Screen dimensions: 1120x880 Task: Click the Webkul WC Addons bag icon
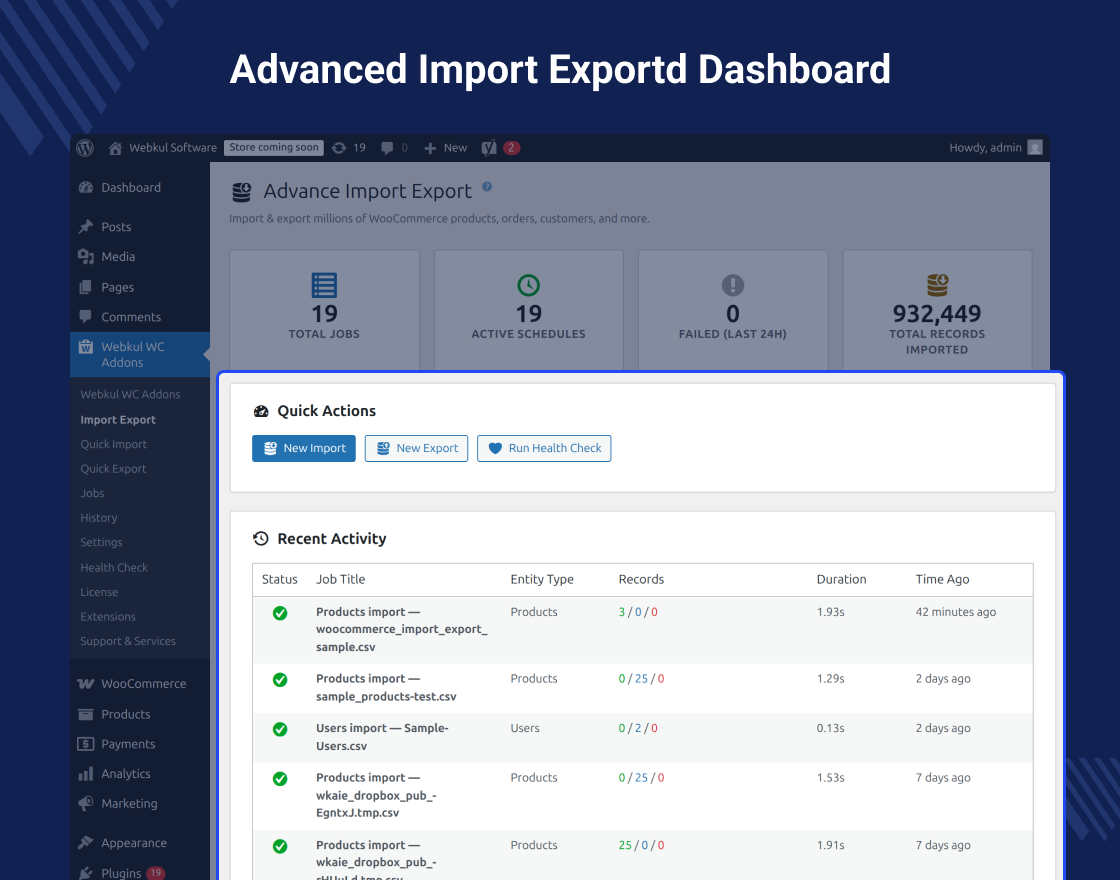86,347
